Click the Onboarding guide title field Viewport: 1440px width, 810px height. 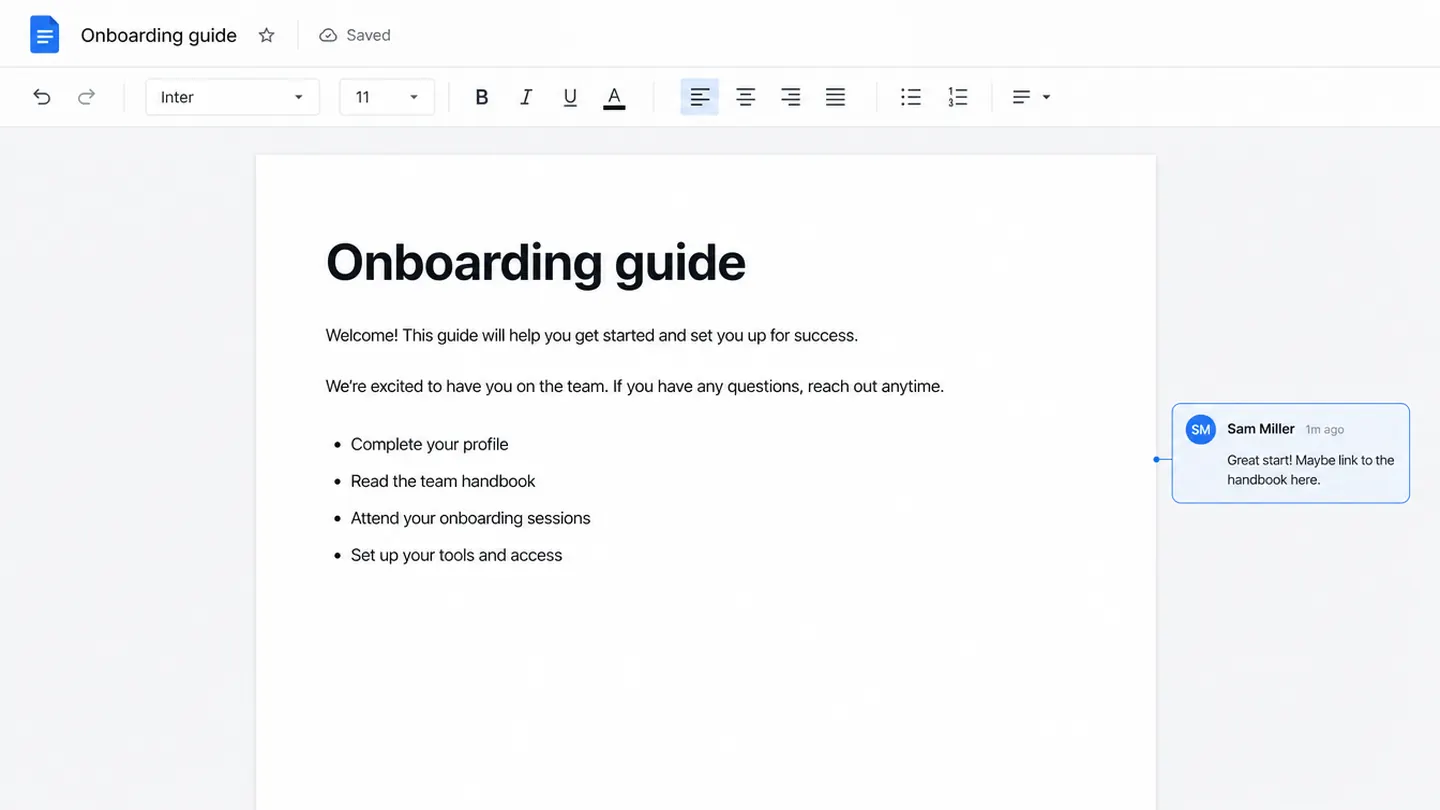[159, 35]
